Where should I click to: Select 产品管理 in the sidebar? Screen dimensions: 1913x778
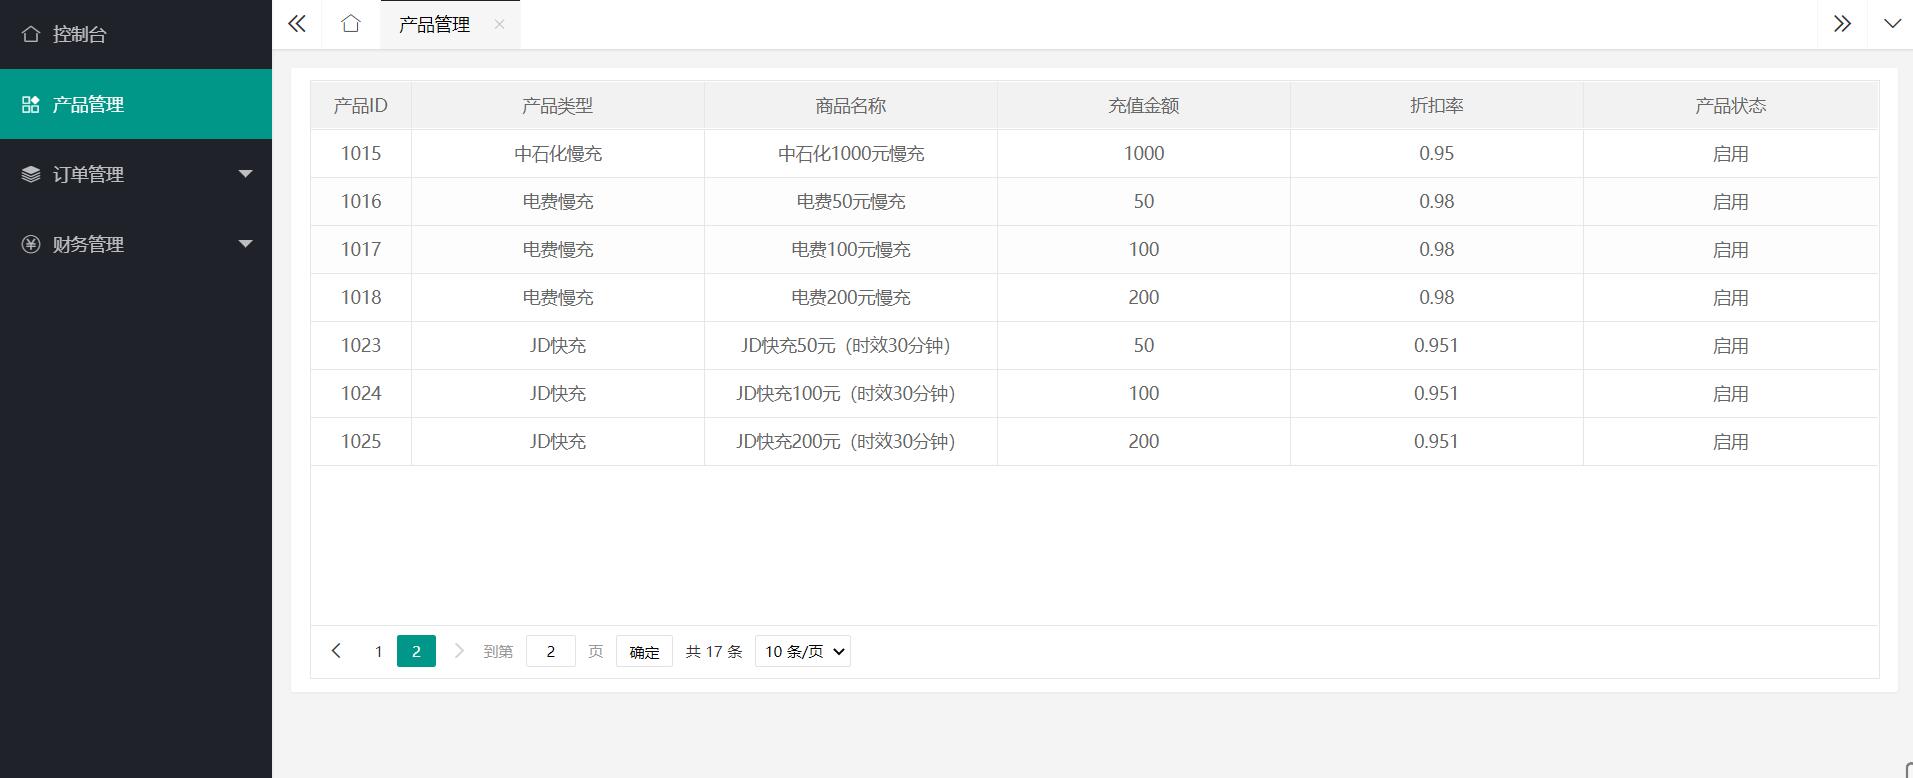coord(136,104)
